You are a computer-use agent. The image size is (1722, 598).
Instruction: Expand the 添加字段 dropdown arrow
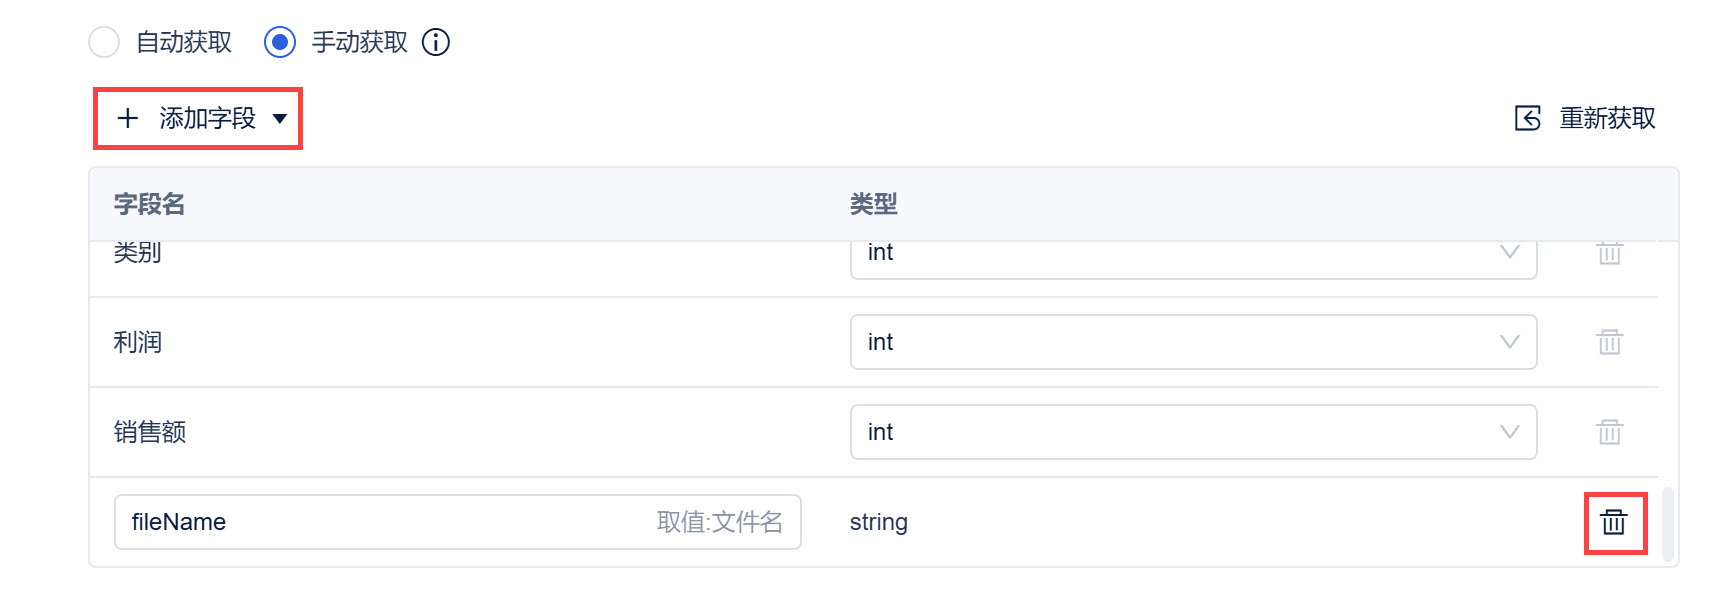[280, 119]
